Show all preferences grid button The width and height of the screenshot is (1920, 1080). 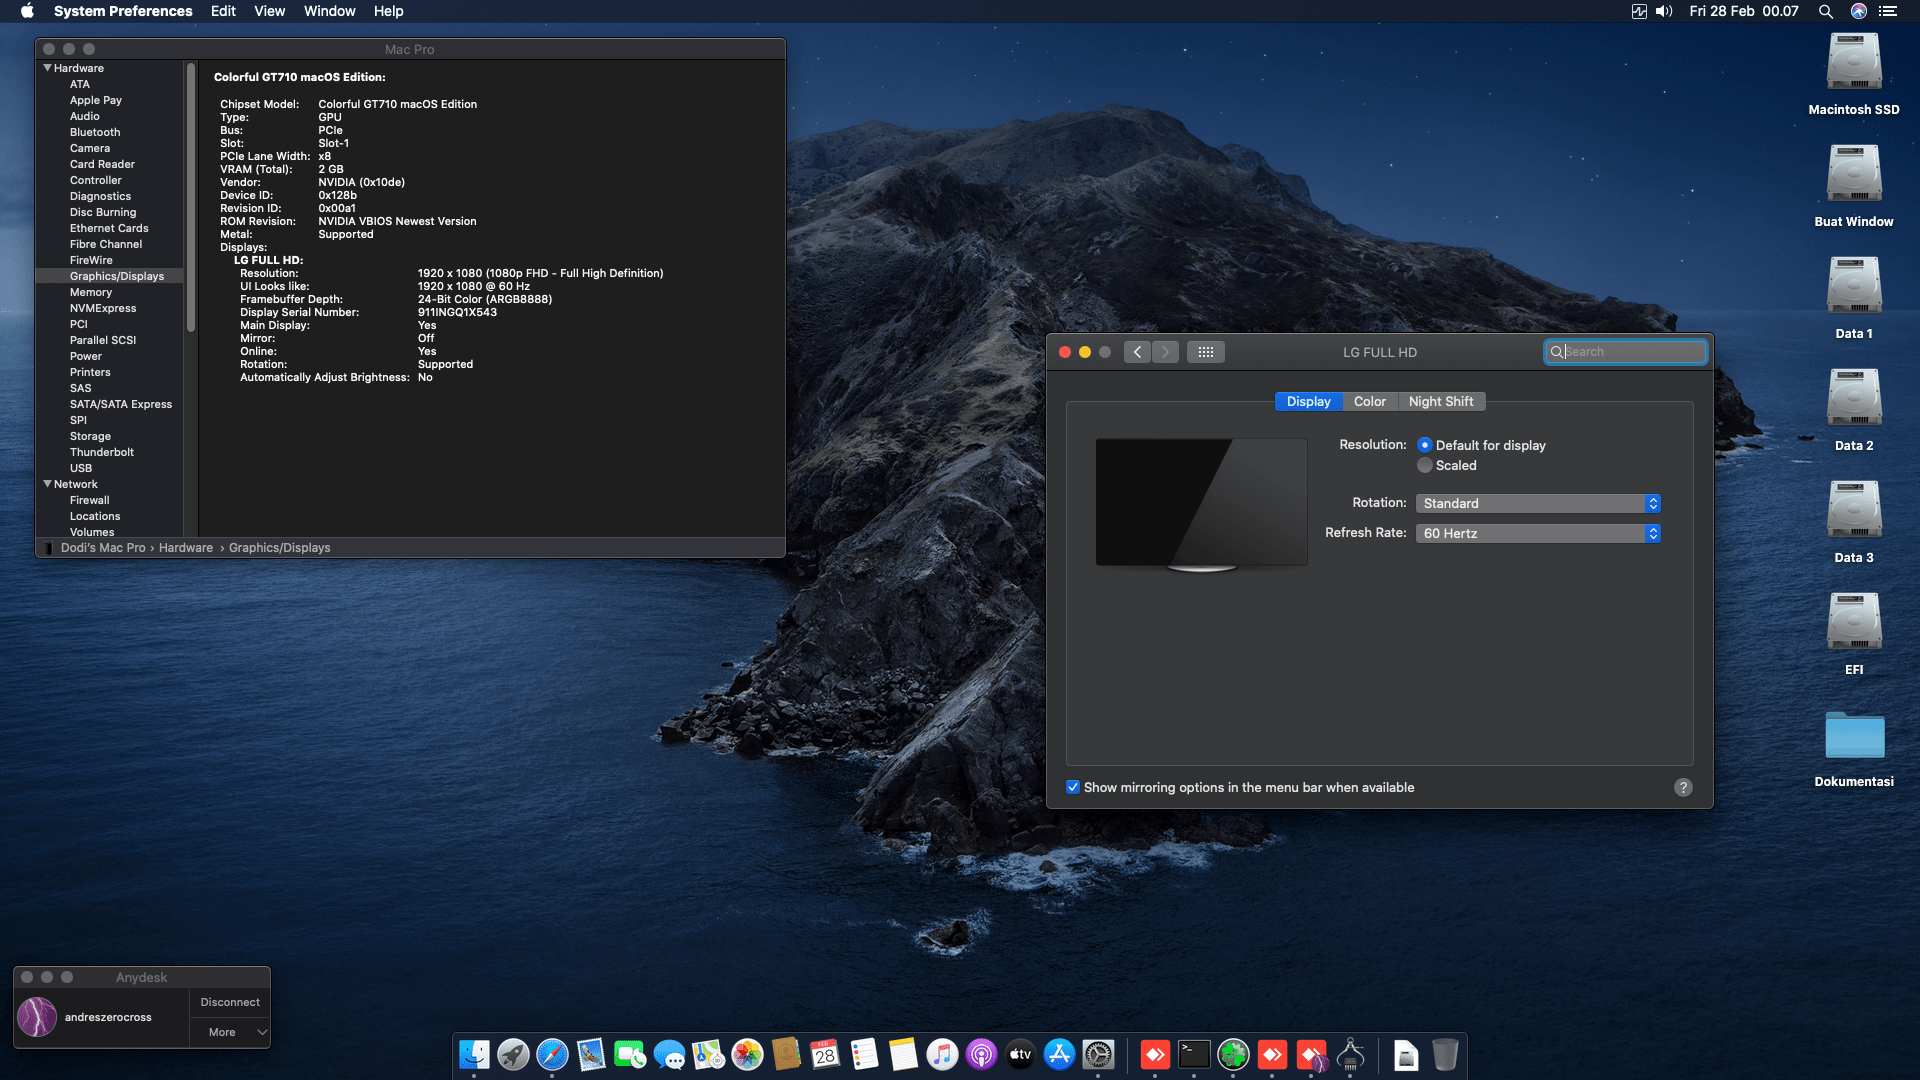point(1206,352)
